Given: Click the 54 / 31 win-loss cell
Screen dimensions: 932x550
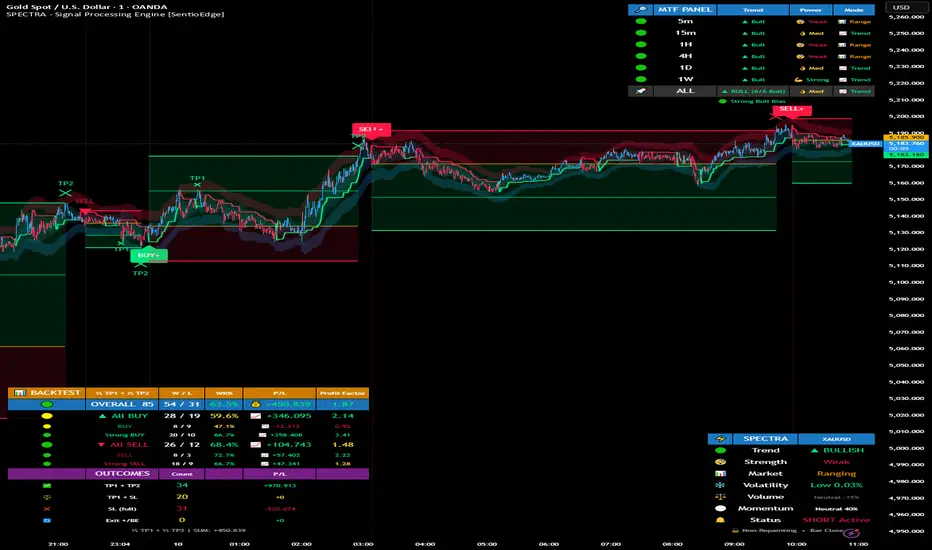Looking at the screenshot, I should click(182, 404).
